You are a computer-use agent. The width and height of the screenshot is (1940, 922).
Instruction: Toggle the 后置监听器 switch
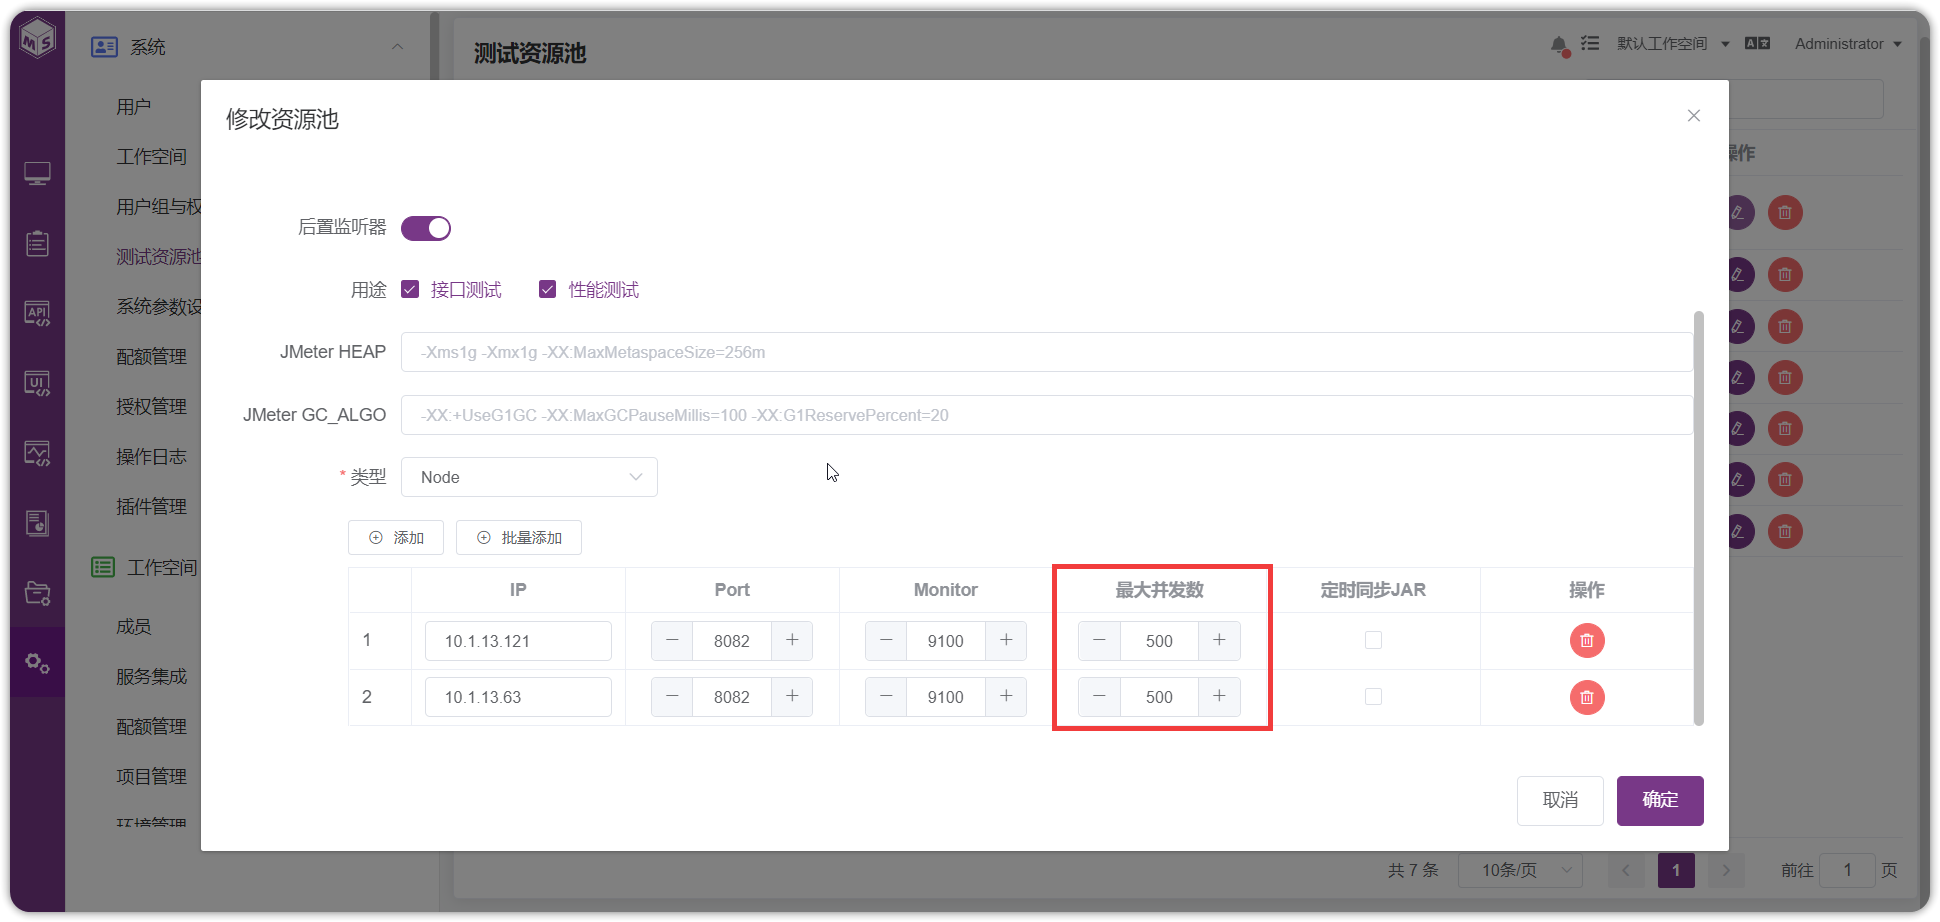point(426,229)
